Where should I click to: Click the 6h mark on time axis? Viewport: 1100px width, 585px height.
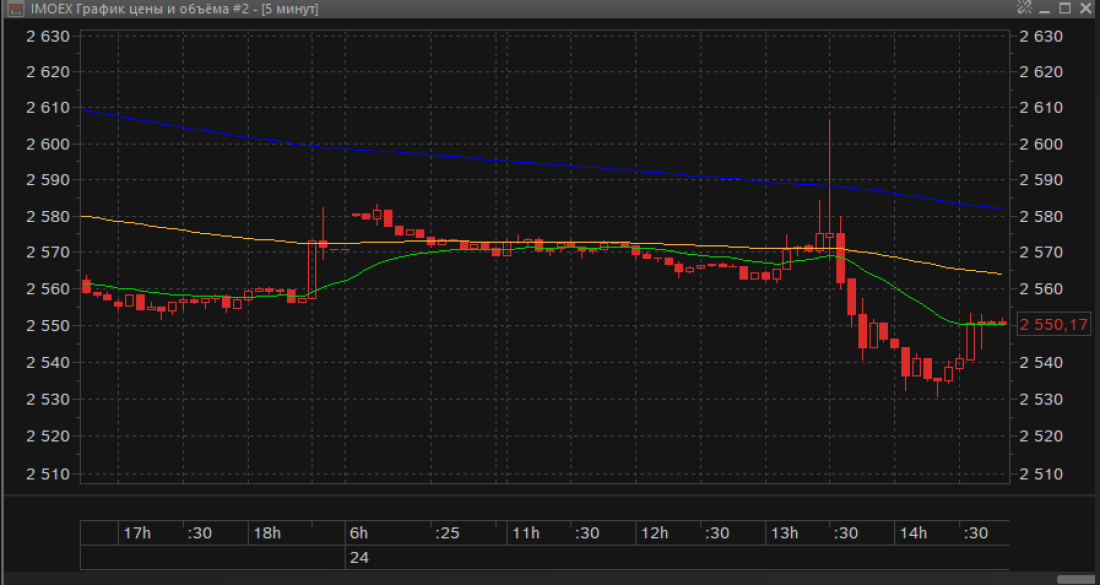pyautogui.click(x=359, y=533)
